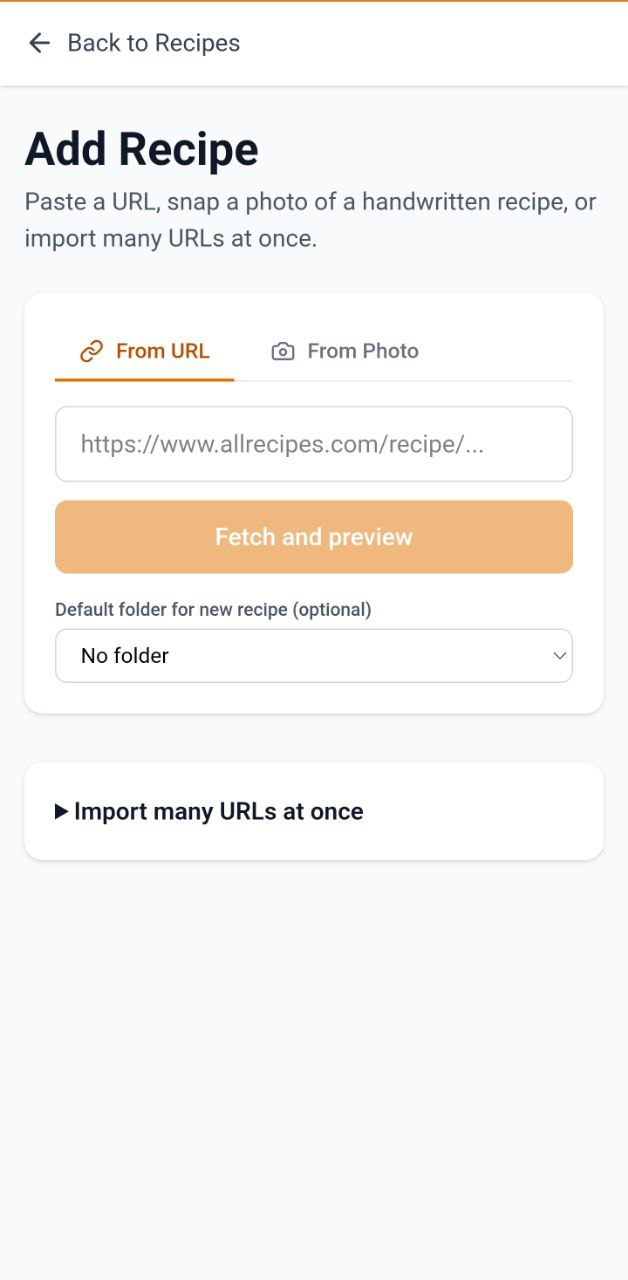Switch to the From URL tab label
Image resolution: width=628 pixels, height=1280 pixels.
162,351
